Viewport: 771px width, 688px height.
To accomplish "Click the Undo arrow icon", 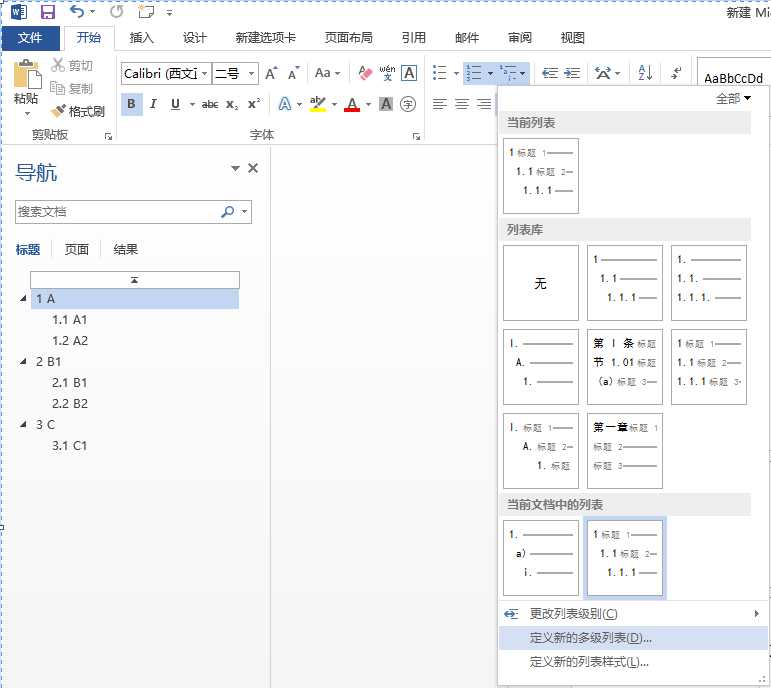I will (77, 11).
